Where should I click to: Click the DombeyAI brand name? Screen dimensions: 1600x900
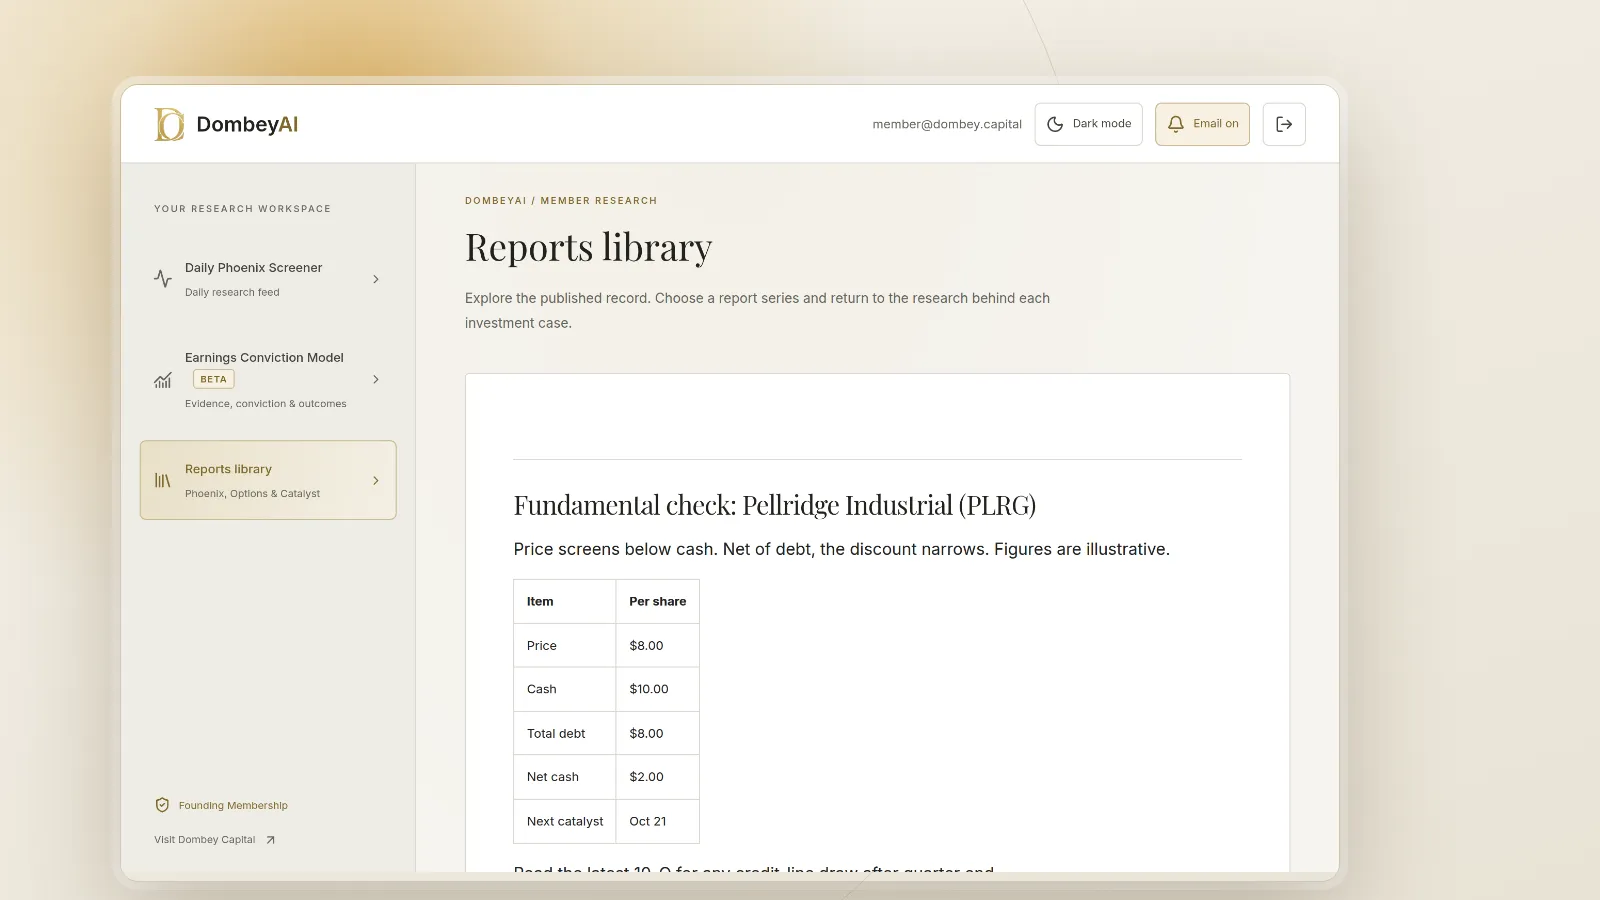point(247,124)
